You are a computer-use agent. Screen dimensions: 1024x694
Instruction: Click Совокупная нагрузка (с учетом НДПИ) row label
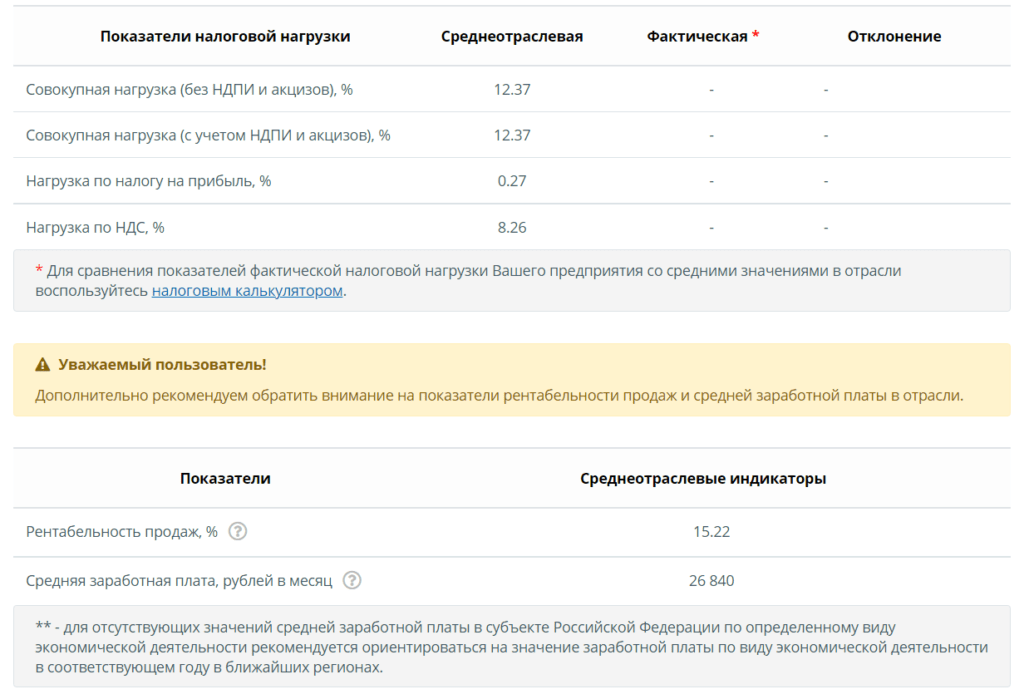click(208, 135)
